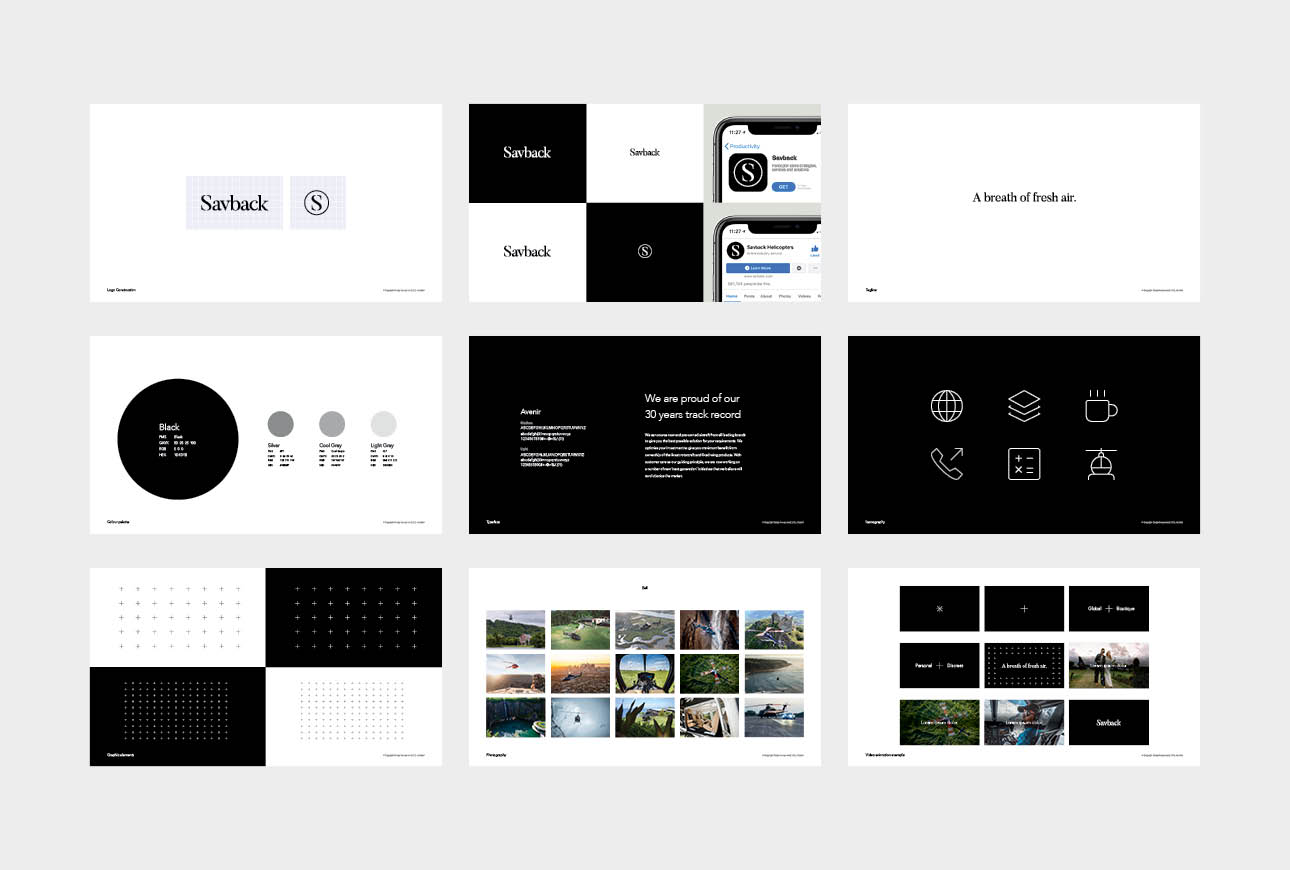Select the helicopter cockpit interior photo

645,674
